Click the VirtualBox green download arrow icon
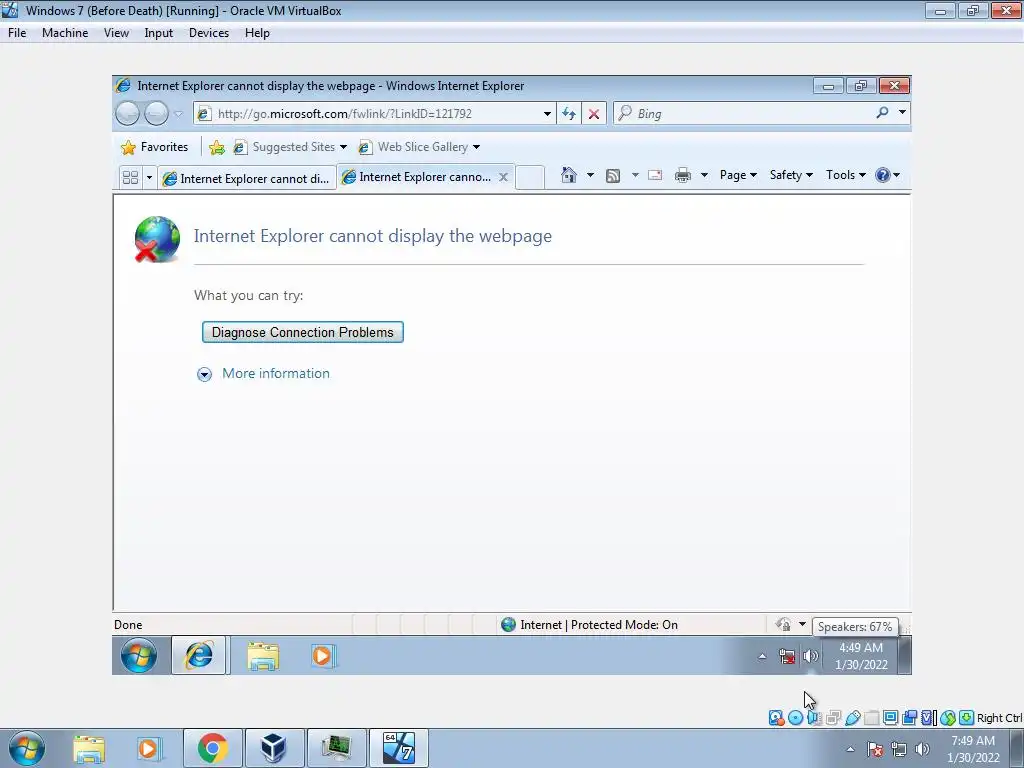 pyautogui.click(x=967, y=718)
